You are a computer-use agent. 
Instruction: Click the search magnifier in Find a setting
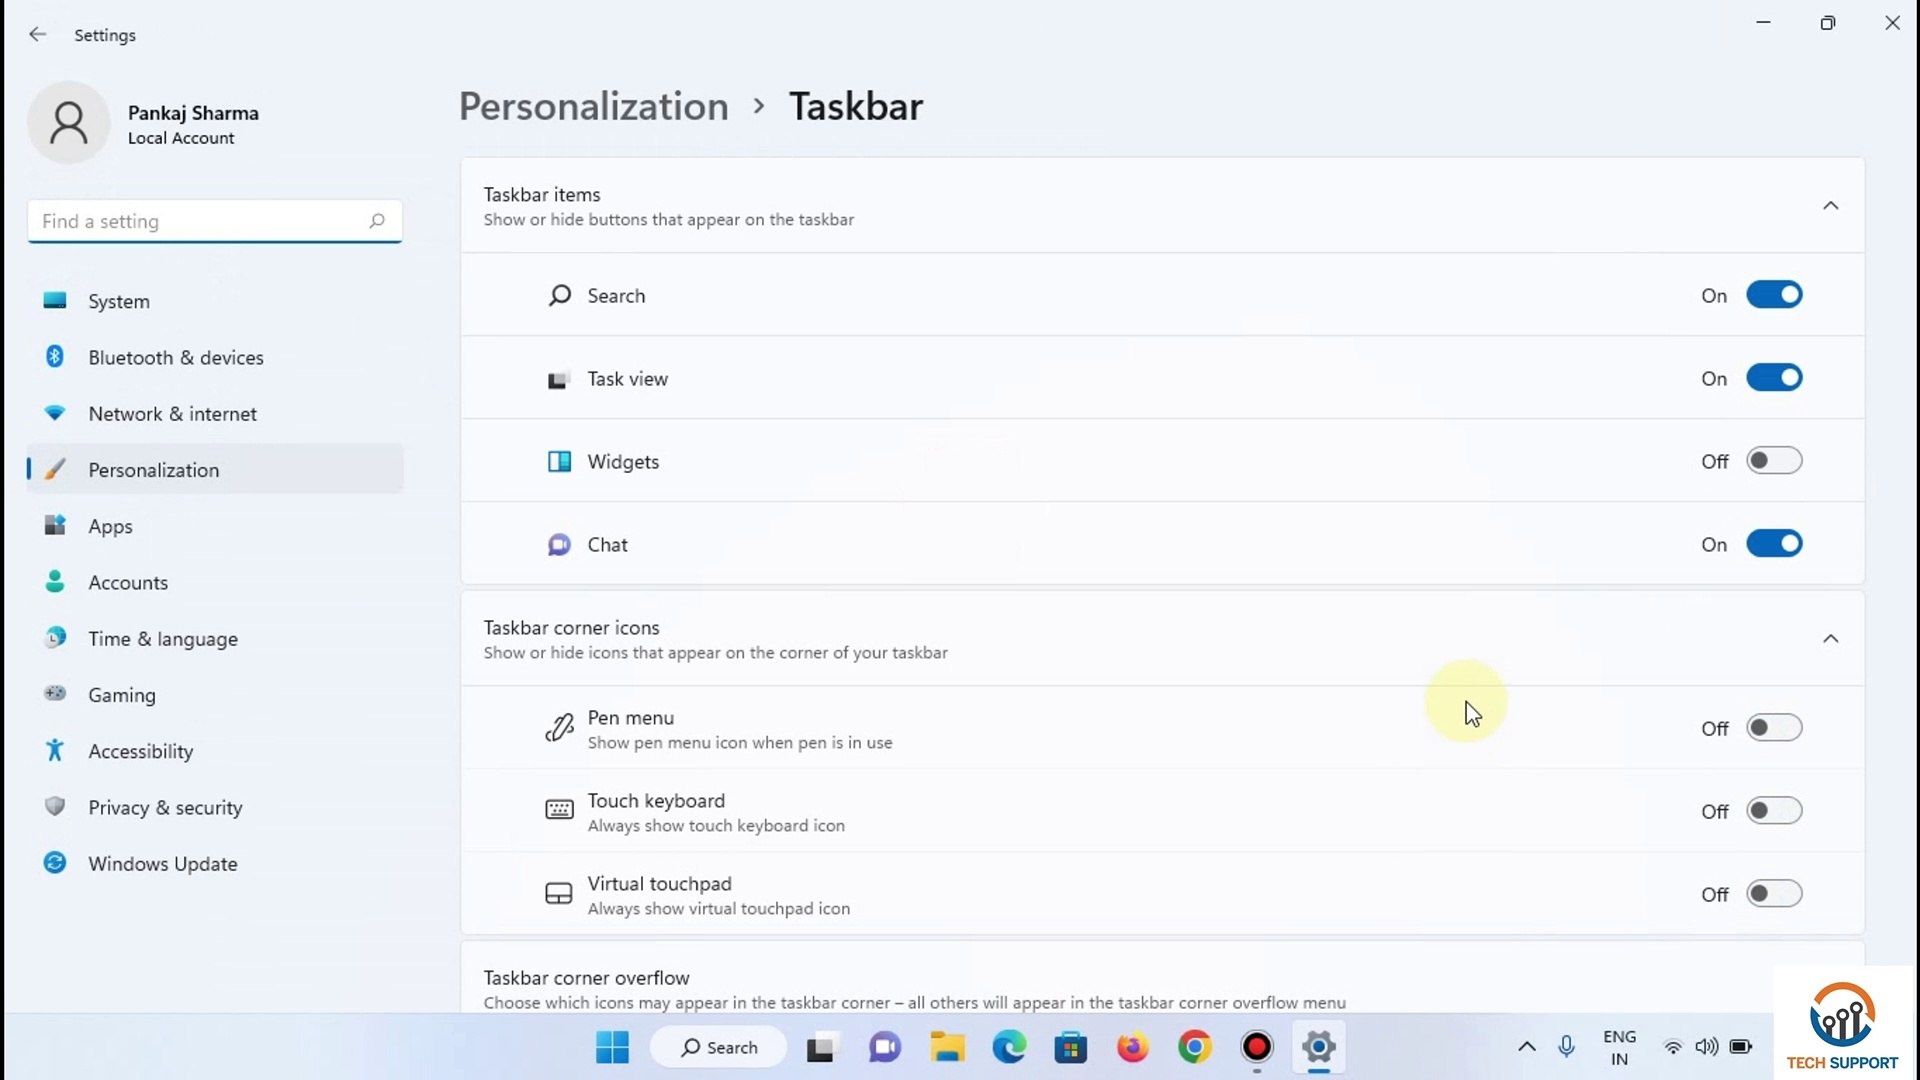377,221
